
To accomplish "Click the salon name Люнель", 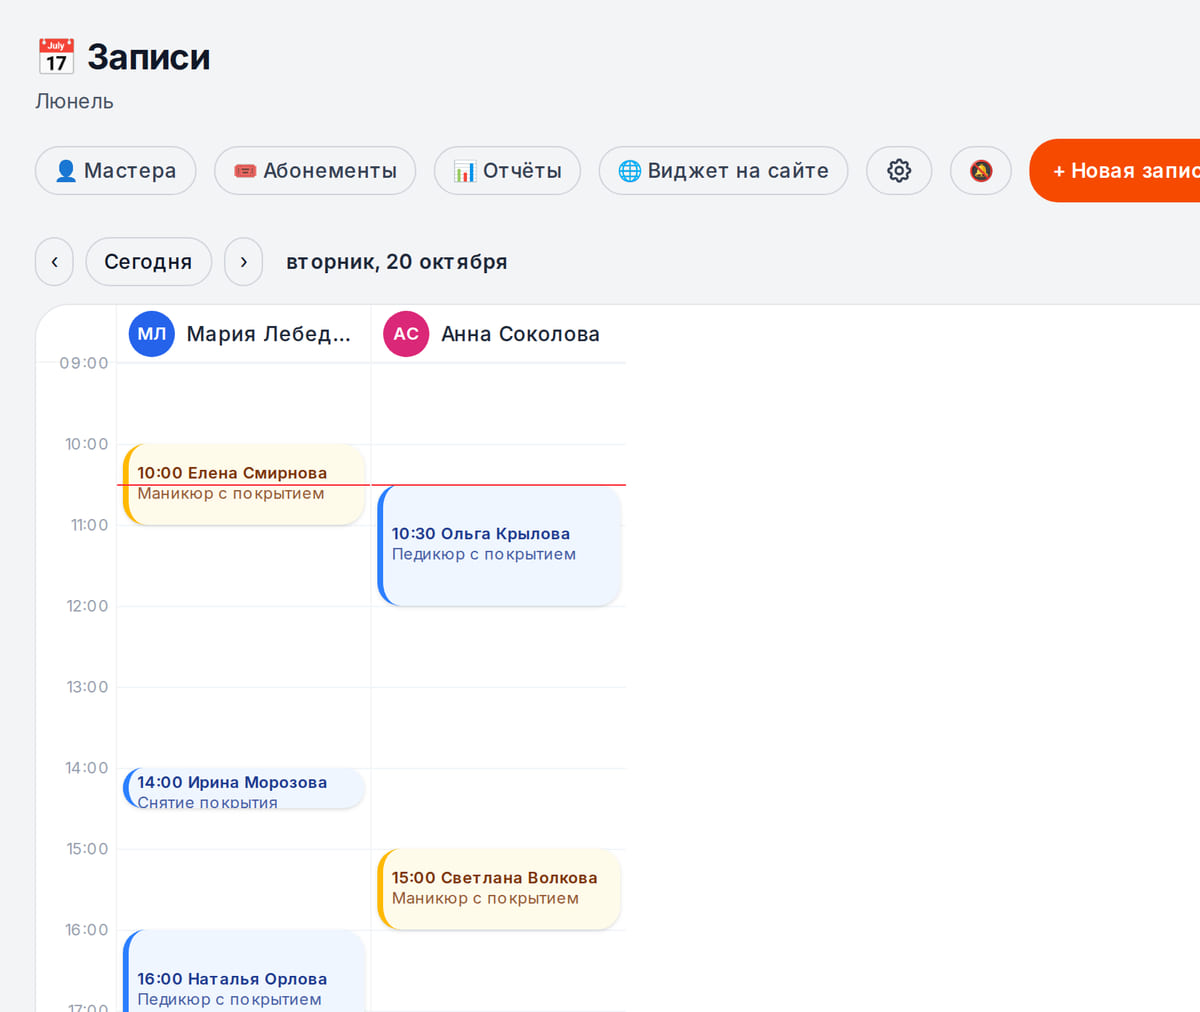I will tap(75, 101).
